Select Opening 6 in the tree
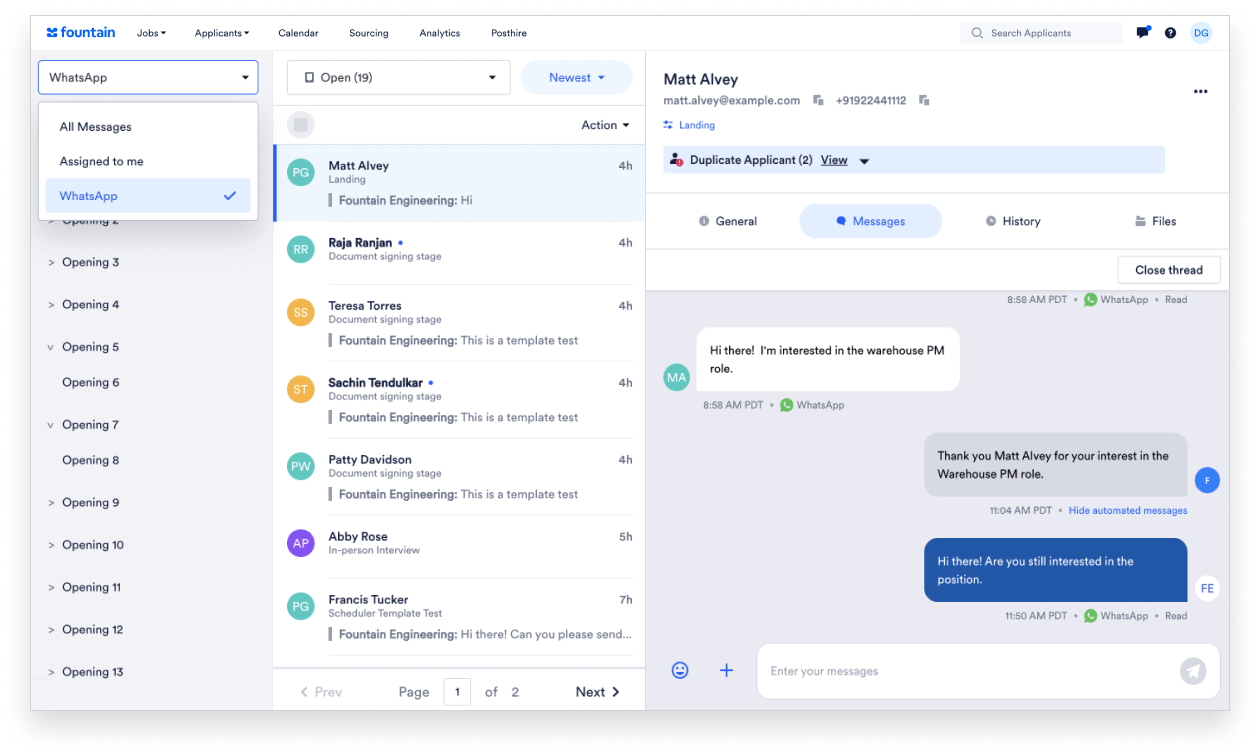 91,382
